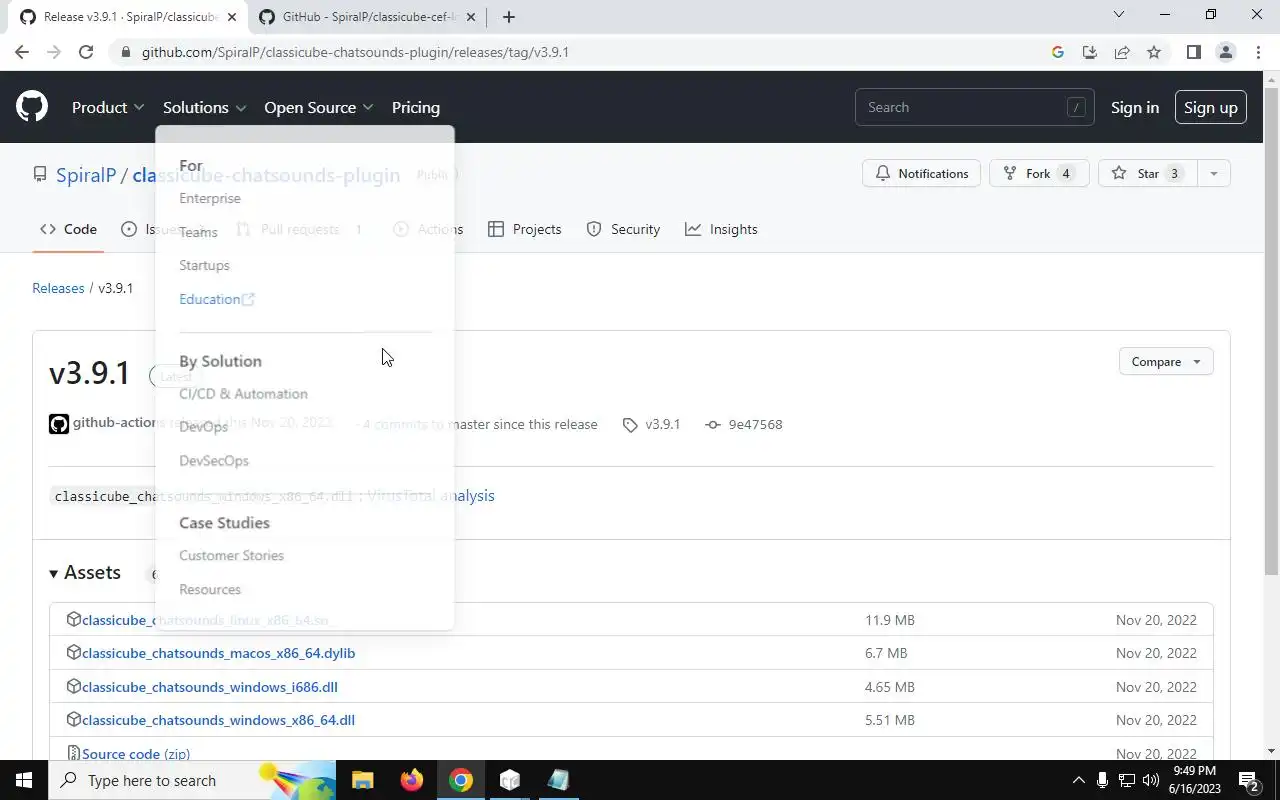The image size is (1280, 800).
Task: Download classicube_chatsounds_windows_x86_64.dll
Action: (218, 720)
